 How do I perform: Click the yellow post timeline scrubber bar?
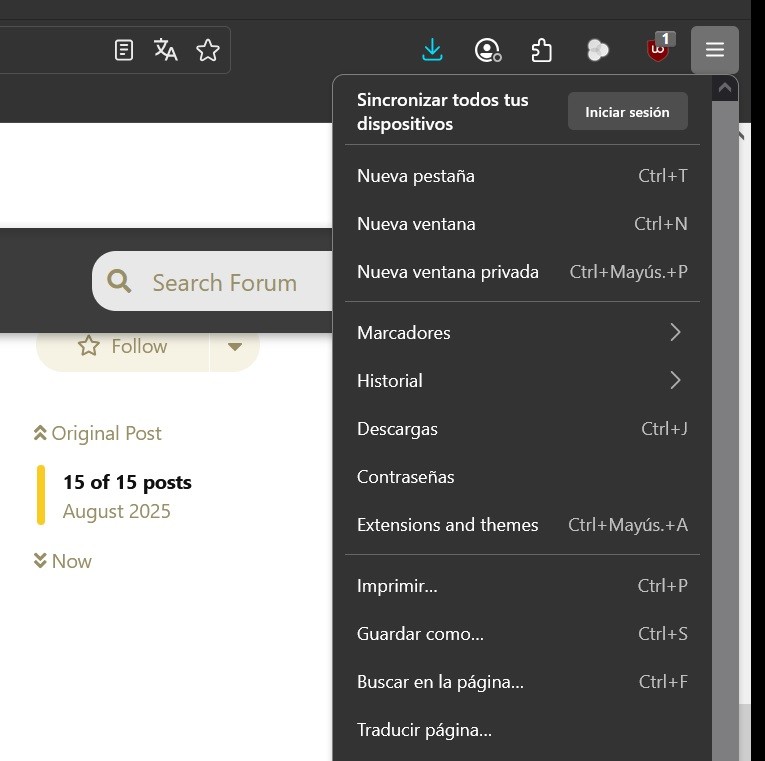(x=41, y=495)
